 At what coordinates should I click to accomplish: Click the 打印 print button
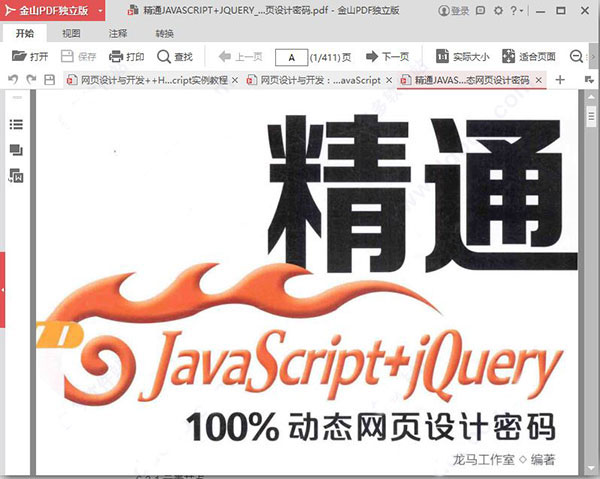pyautogui.click(x=127, y=57)
